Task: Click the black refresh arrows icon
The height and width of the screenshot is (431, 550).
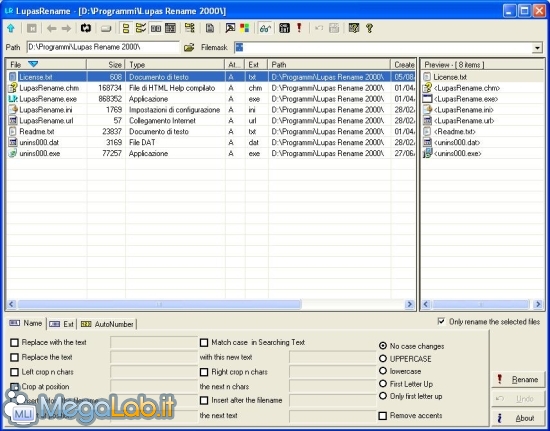Action: click(86, 28)
